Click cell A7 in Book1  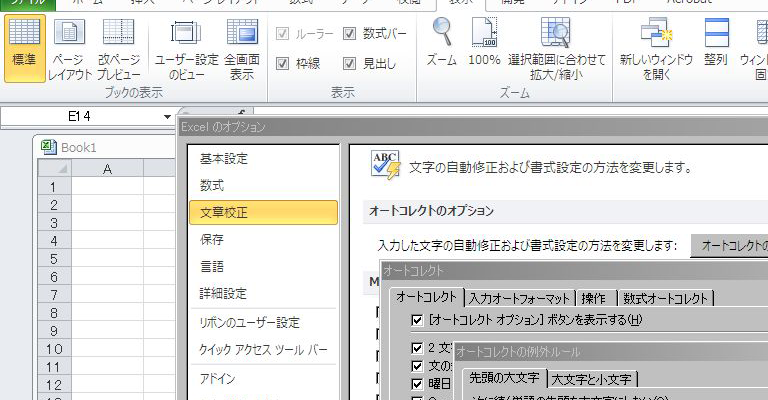pyautogui.click(x=107, y=295)
